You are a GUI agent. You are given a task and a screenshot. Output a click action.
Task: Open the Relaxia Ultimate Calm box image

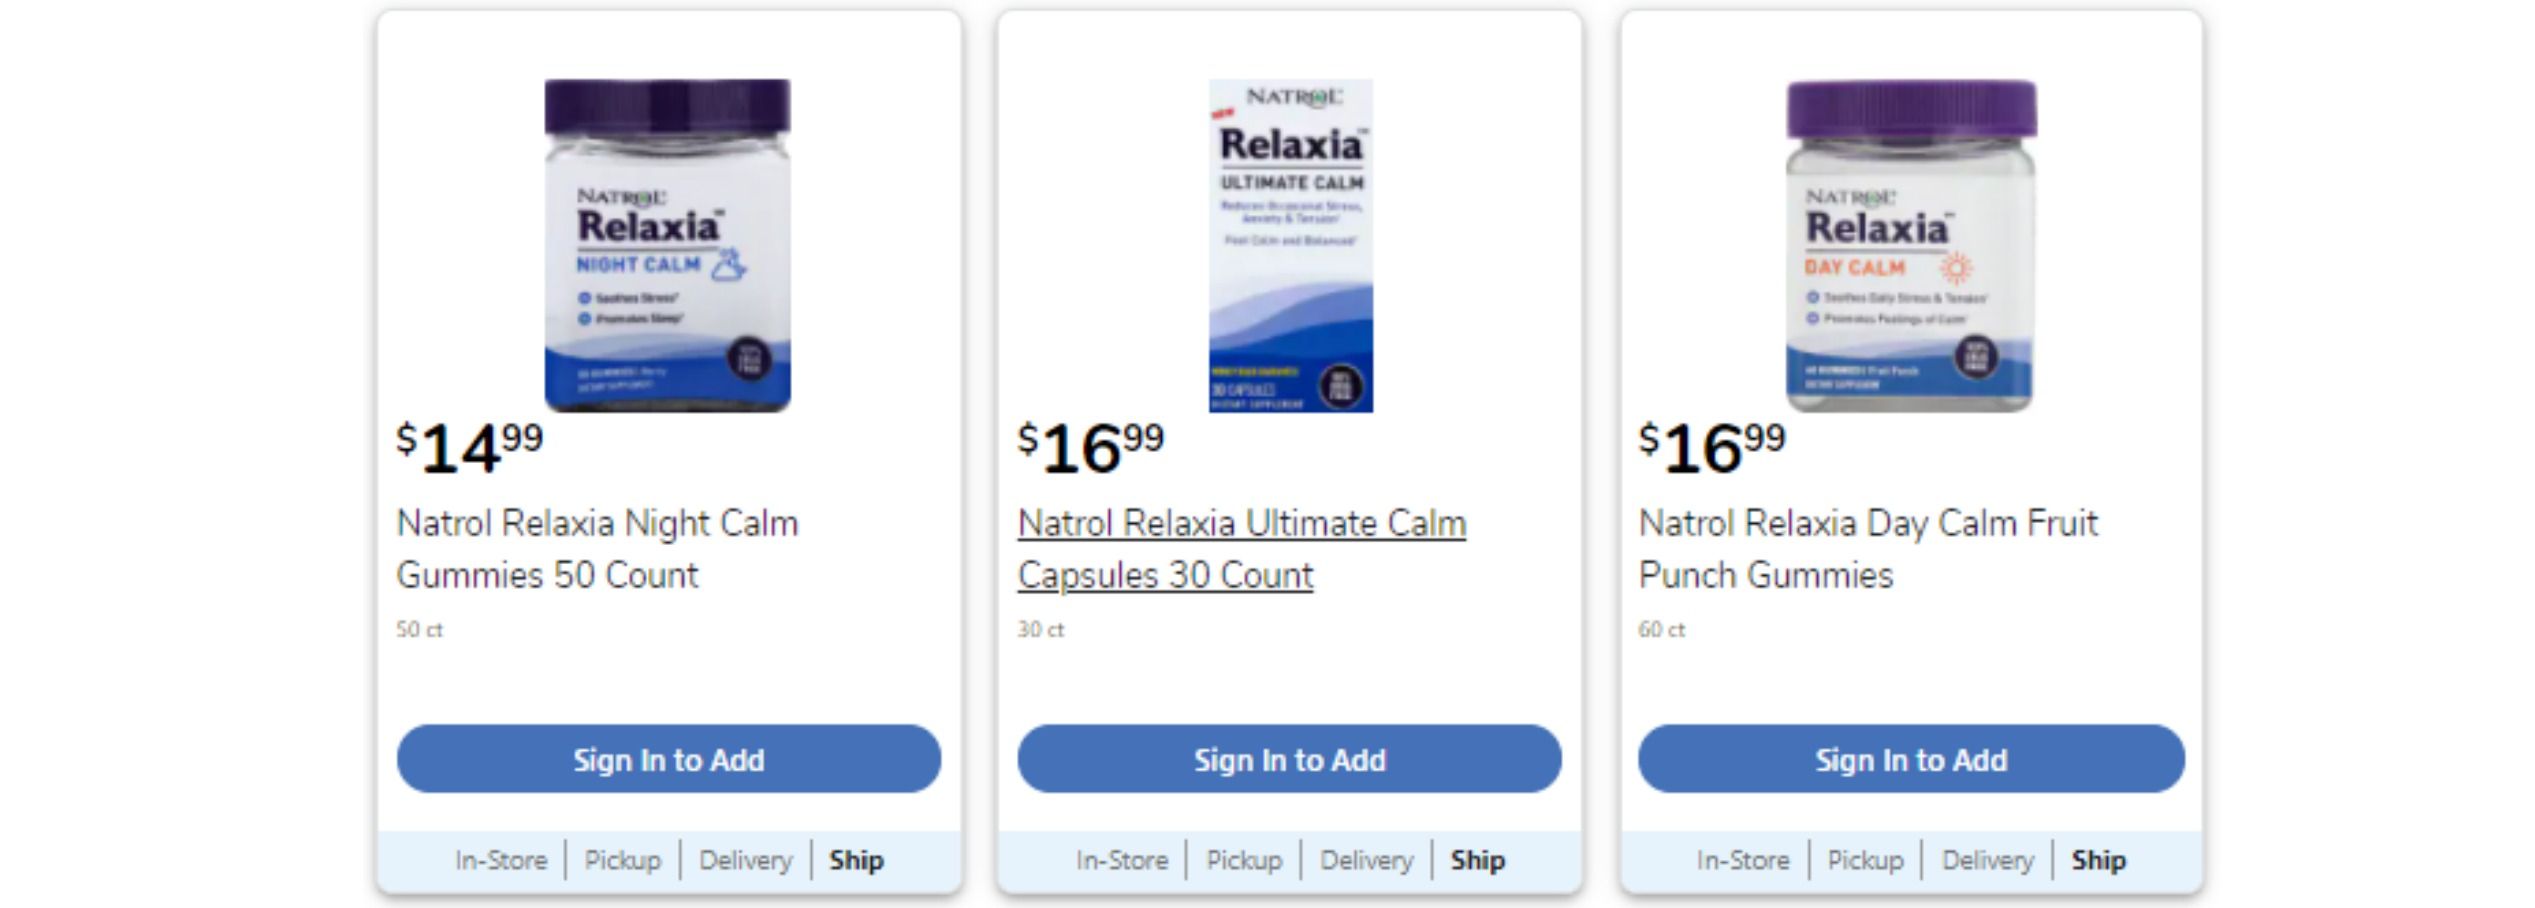[x=1290, y=245]
